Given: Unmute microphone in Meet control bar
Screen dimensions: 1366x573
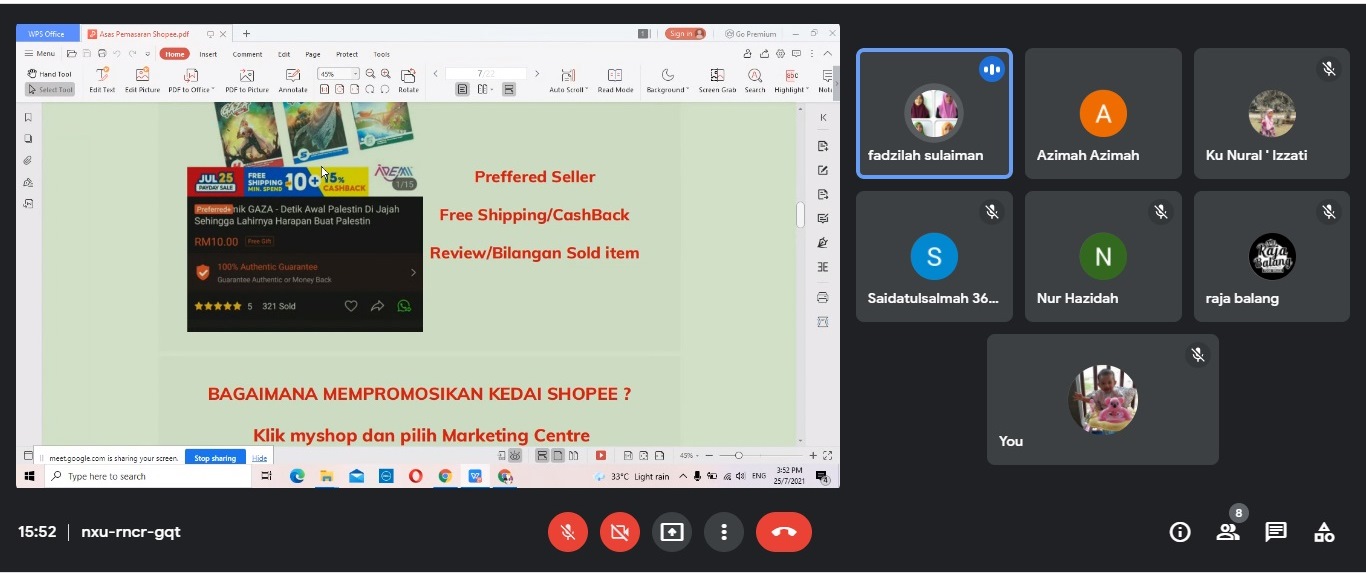Looking at the screenshot, I should tap(568, 532).
